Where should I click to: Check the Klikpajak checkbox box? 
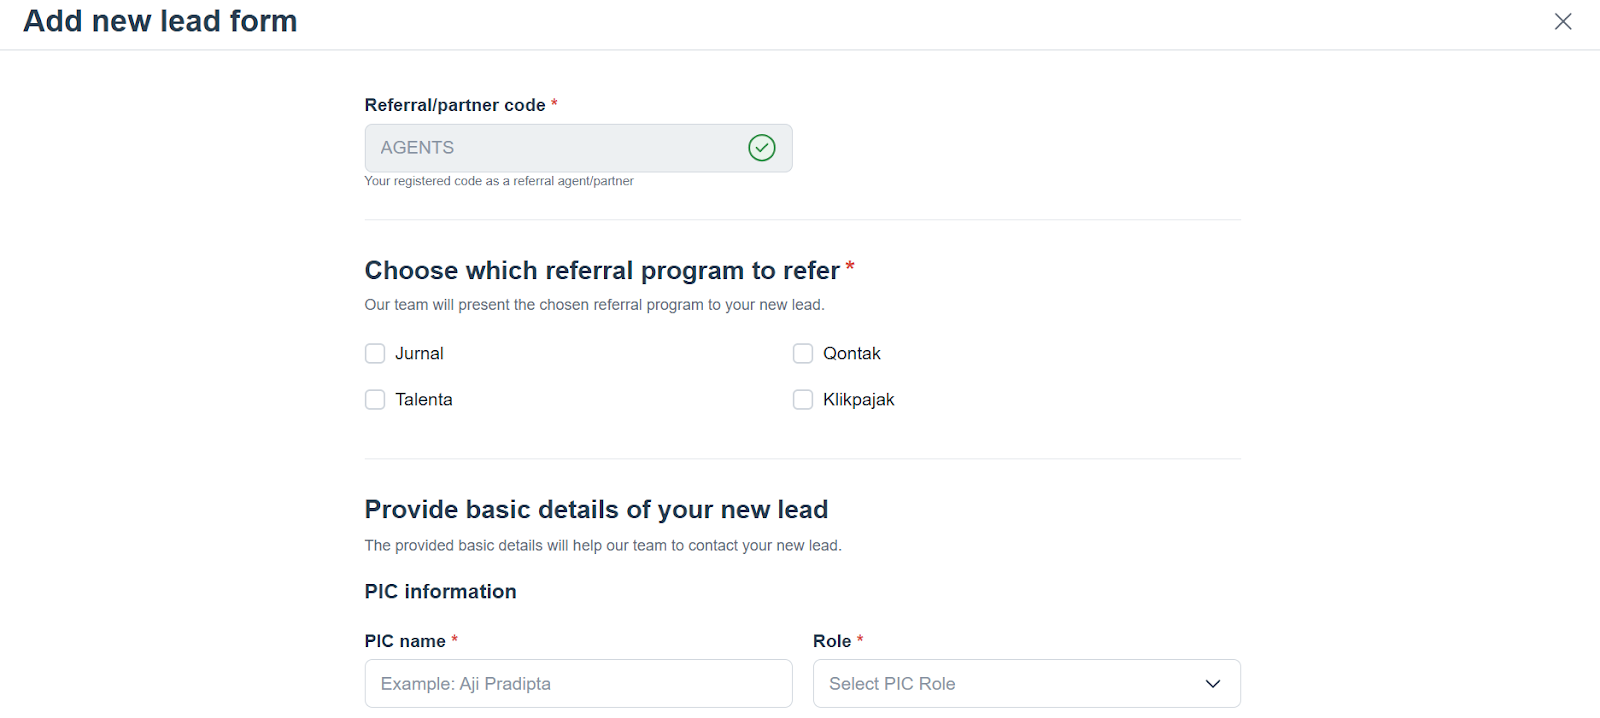pyautogui.click(x=803, y=400)
